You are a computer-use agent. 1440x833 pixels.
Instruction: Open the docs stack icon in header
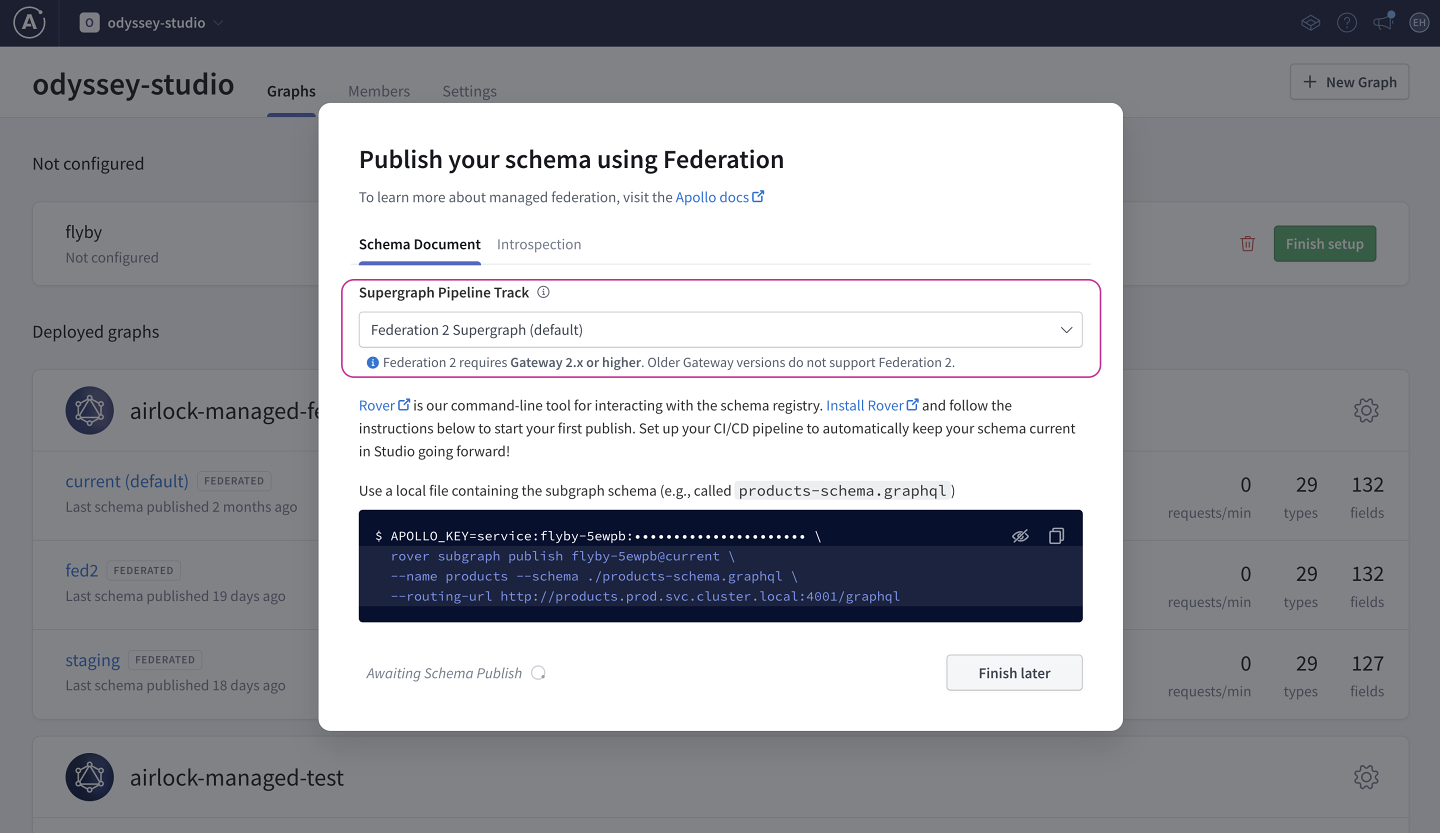click(x=1310, y=22)
